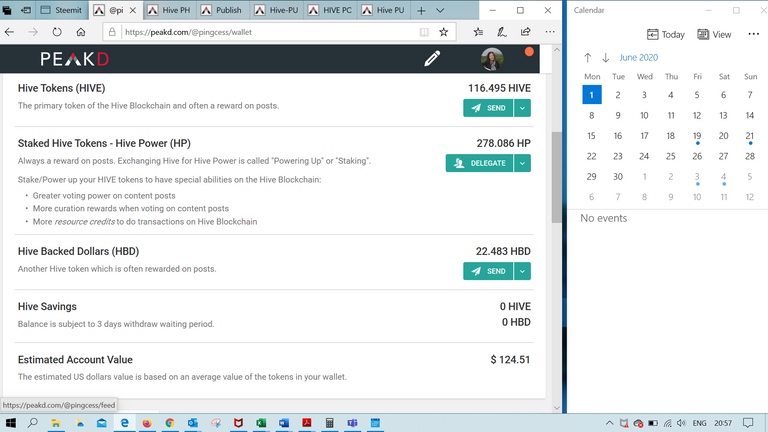Open a new browser tab
The height and width of the screenshot is (432, 768).
point(421,10)
